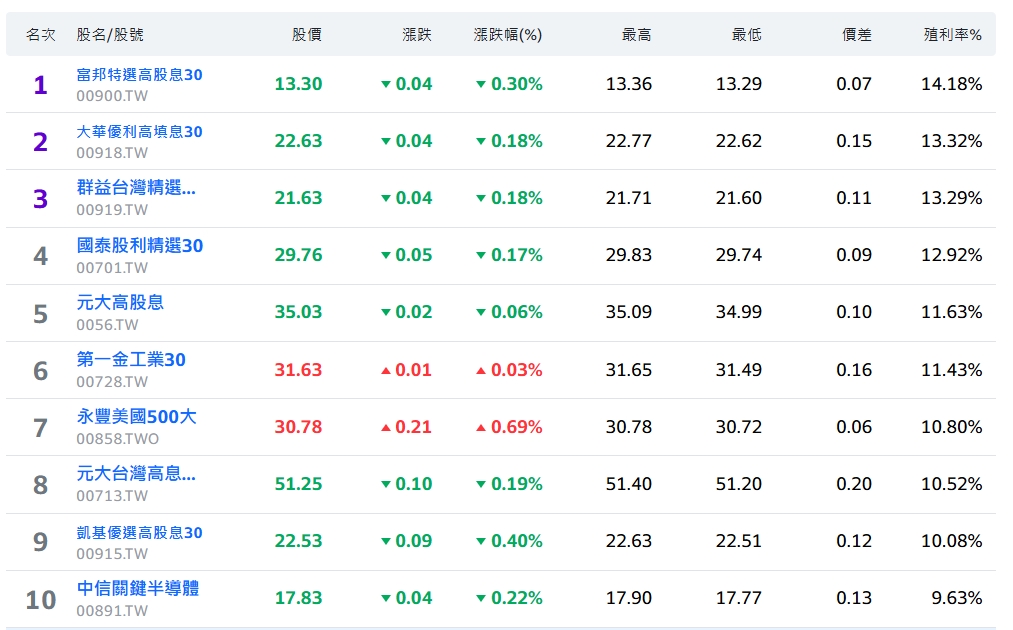Click the red up arrow beside 0.03%
This screenshot has height=630, width=1013.
point(481,371)
